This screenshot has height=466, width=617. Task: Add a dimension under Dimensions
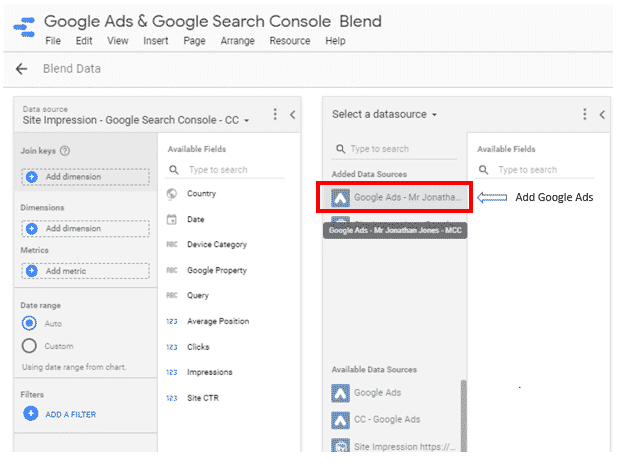pos(85,229)
